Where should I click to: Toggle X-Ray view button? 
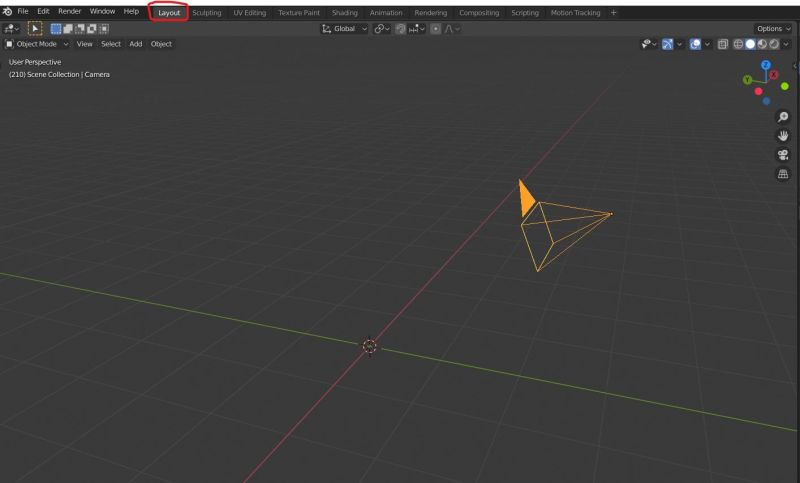pyautogui.click(x=722, y=44)
